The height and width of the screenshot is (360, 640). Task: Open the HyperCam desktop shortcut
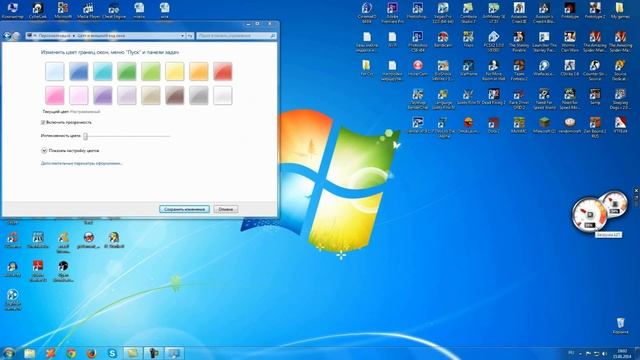tap(418, 69)
